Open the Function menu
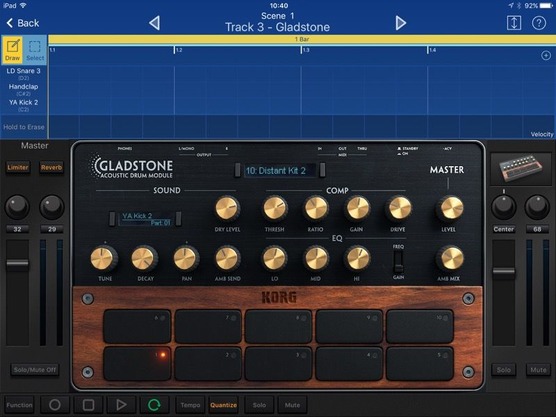 coord(20,405)
